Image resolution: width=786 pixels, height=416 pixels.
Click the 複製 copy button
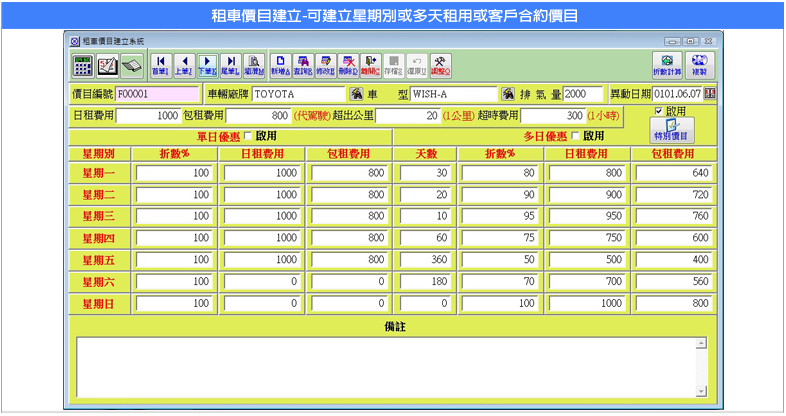tap(700, 66)
